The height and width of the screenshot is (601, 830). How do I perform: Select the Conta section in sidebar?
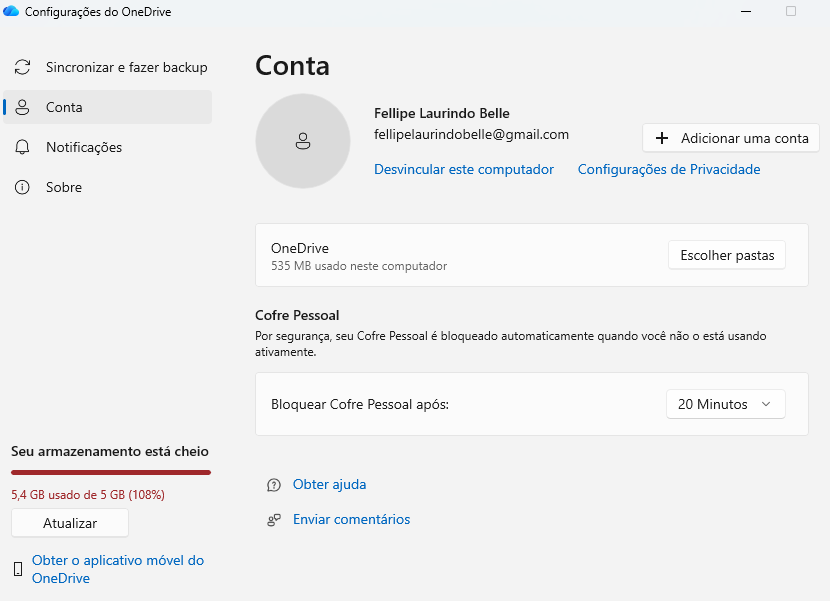(x=107, y=107)
